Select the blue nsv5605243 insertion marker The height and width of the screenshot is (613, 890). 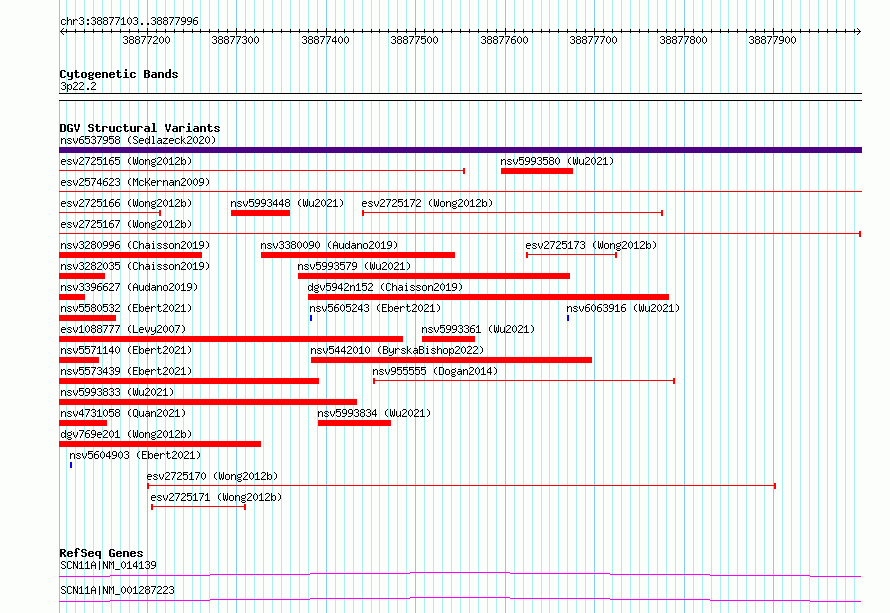pyautogui.click(x=311, y=318)
